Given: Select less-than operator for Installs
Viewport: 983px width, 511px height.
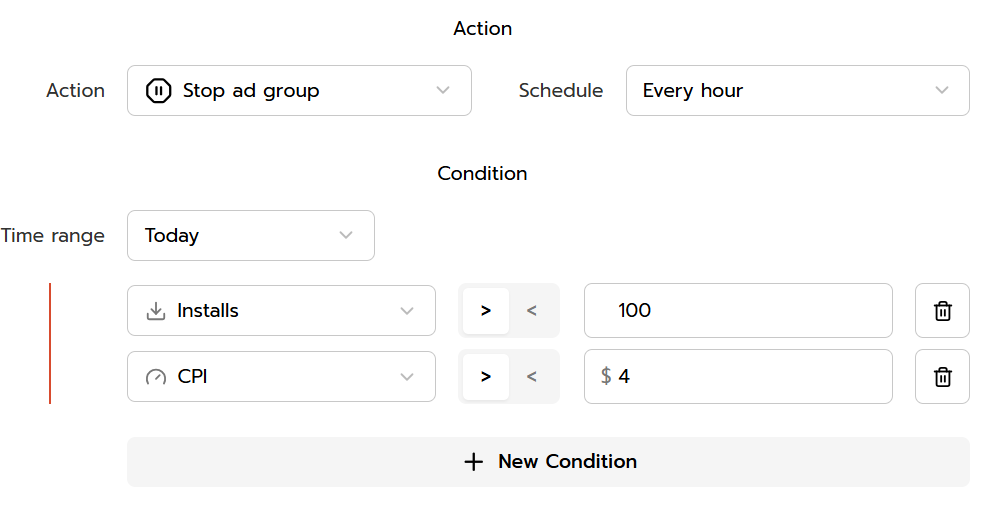Looking at the screenshot, I should click(532, 311).
